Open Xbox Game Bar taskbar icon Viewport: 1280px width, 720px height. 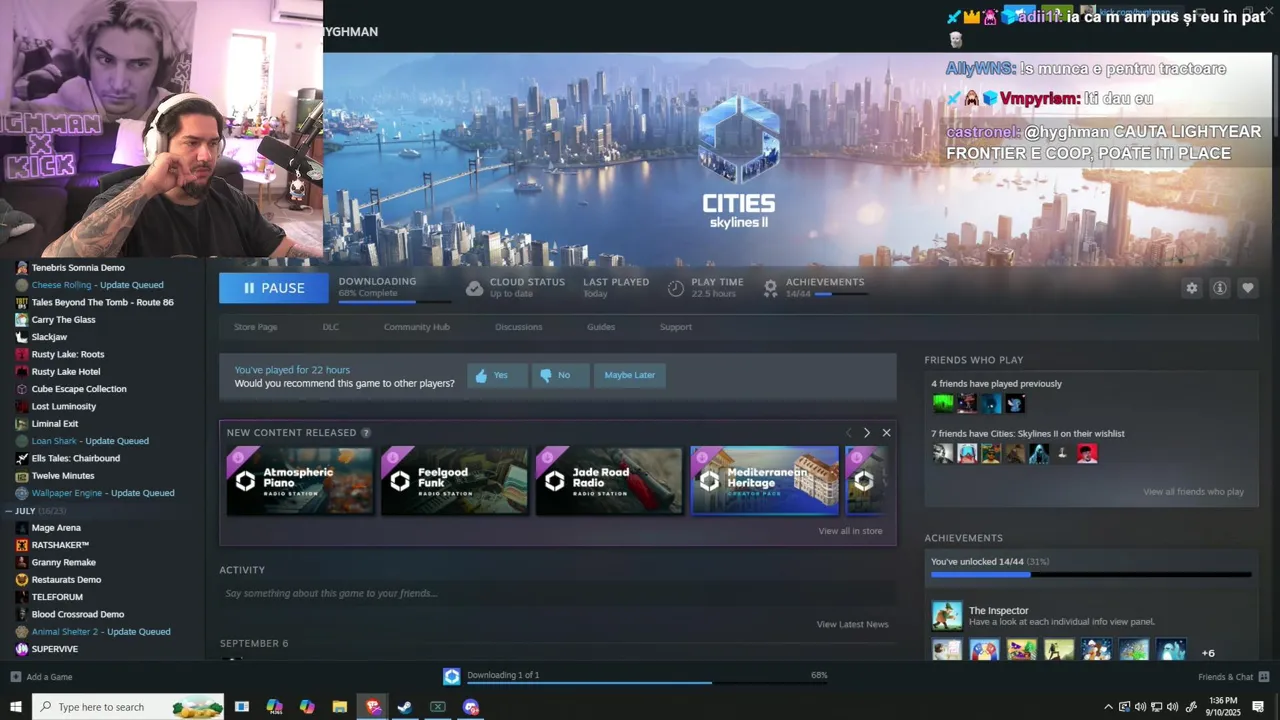click(x=438, y=707)
